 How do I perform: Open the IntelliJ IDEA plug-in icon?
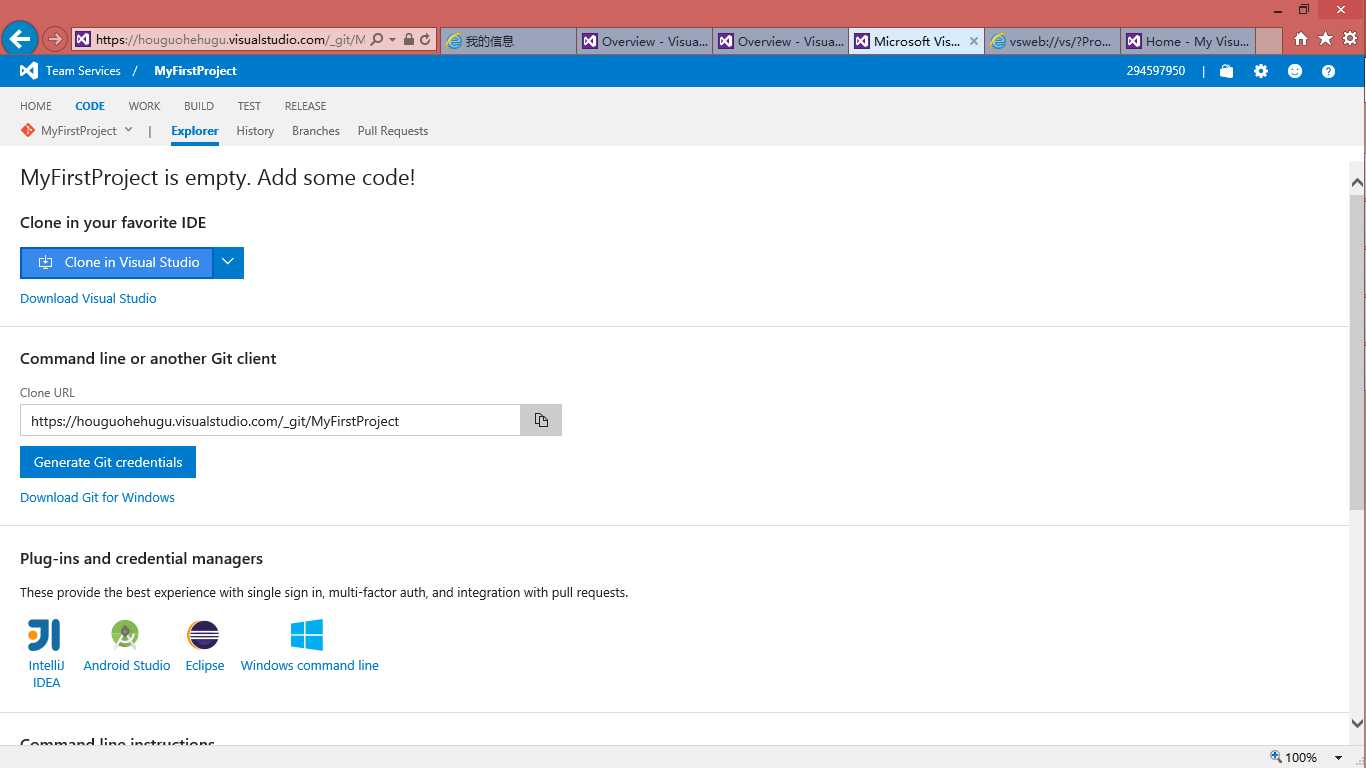(45, 635)
